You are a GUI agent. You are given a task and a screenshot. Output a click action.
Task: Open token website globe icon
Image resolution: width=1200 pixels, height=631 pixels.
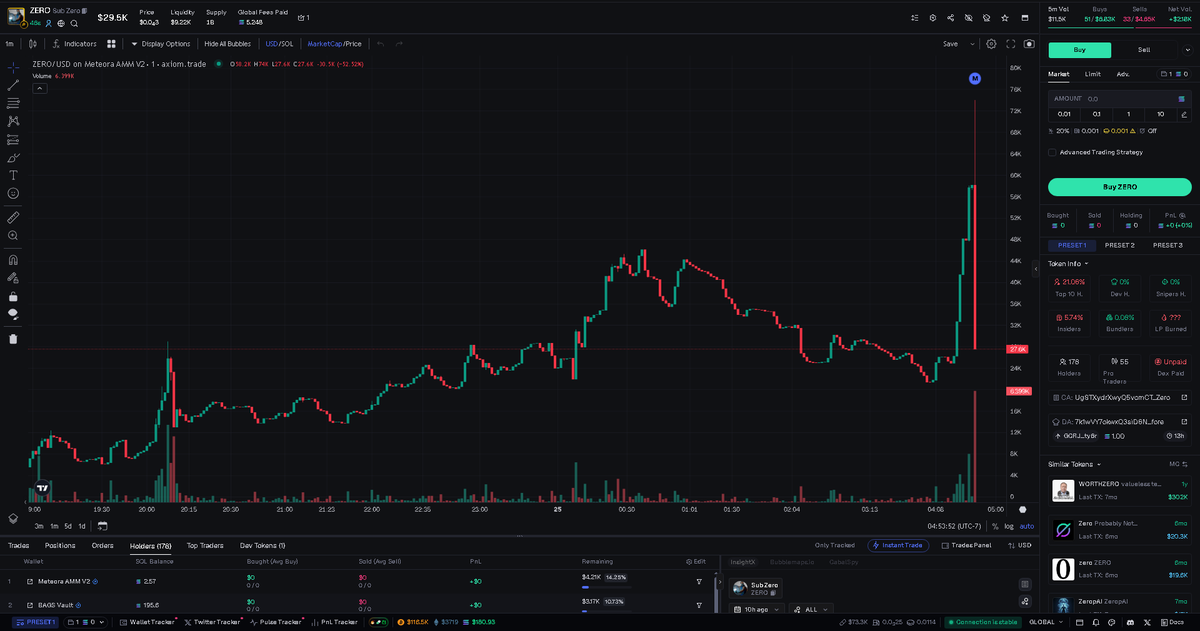tap(61, 22)
